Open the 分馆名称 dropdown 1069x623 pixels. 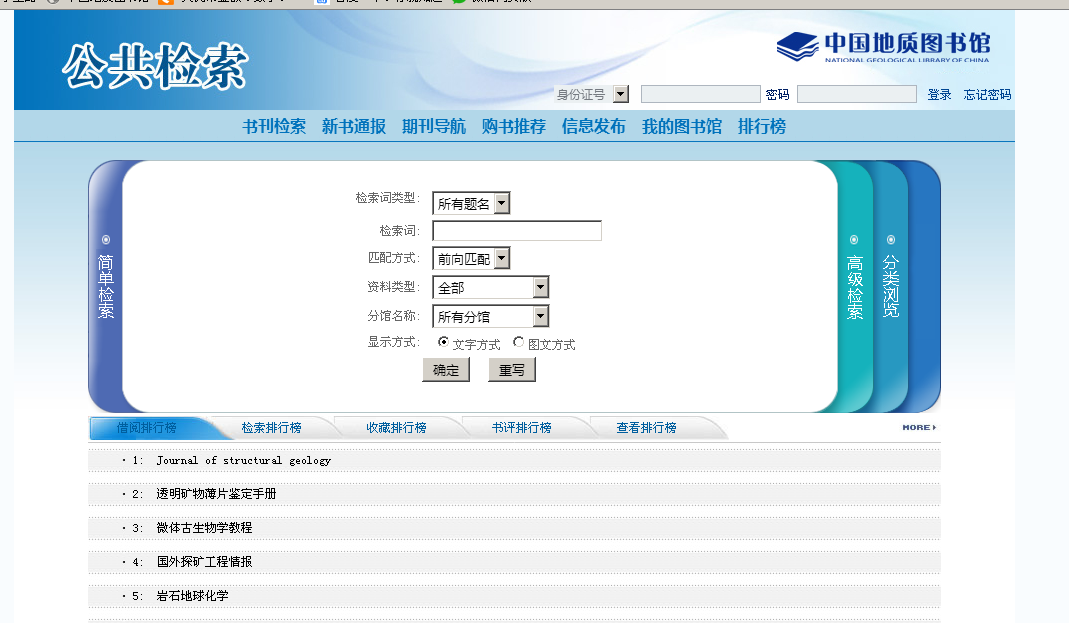pos(540,317)
